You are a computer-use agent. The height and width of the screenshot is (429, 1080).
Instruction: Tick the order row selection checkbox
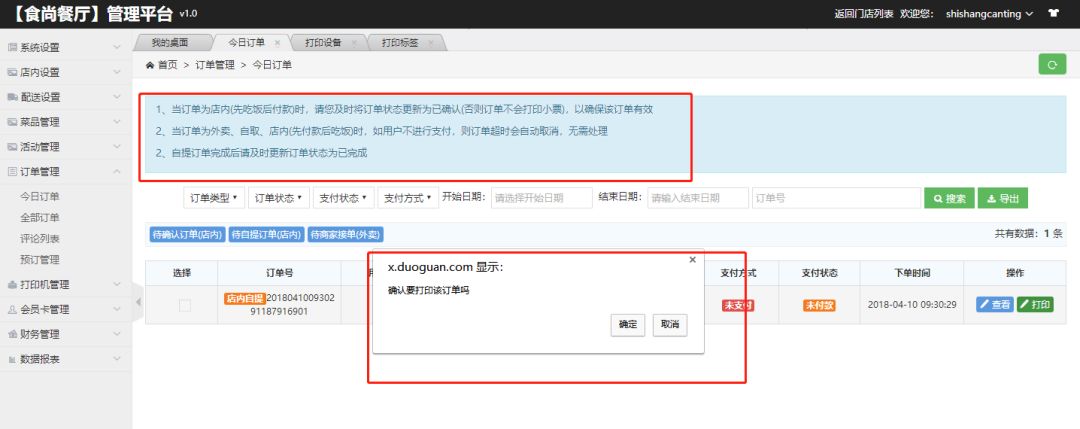[x=185, y=305]
